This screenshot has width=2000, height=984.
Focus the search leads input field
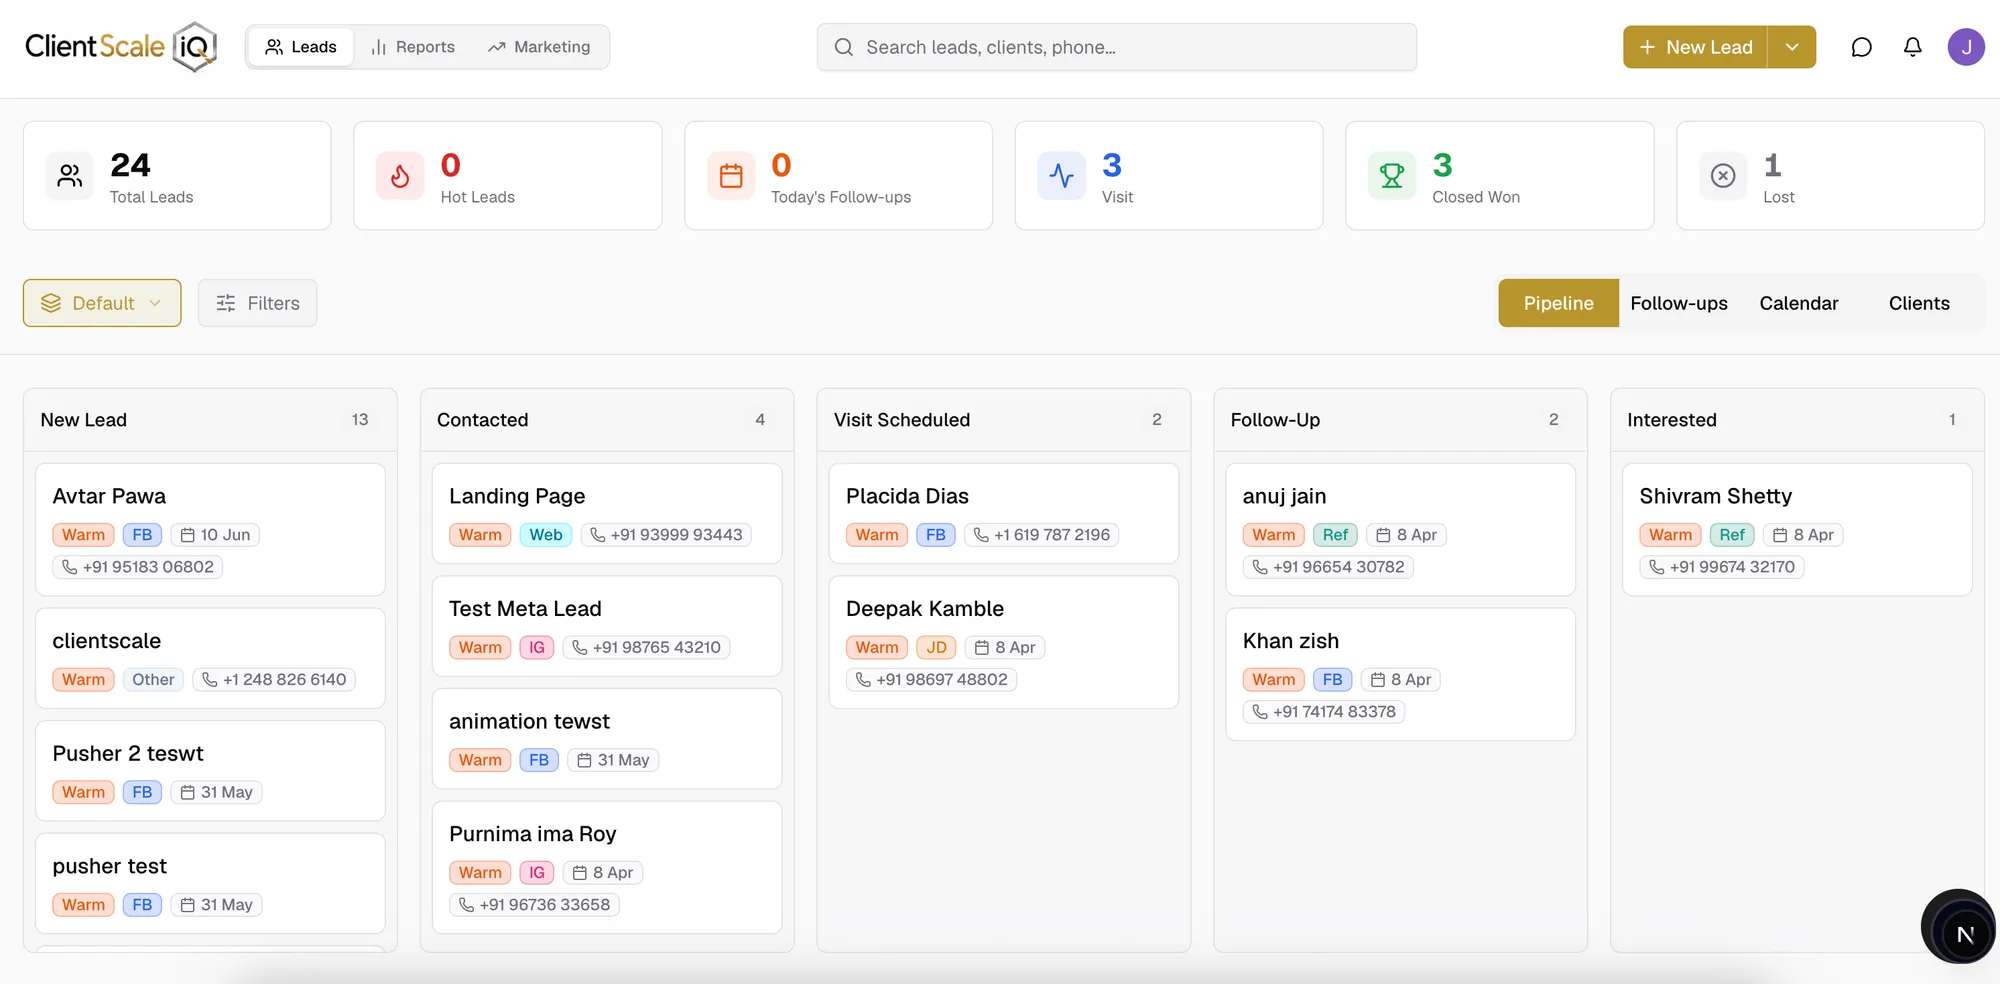[1117, 47]
